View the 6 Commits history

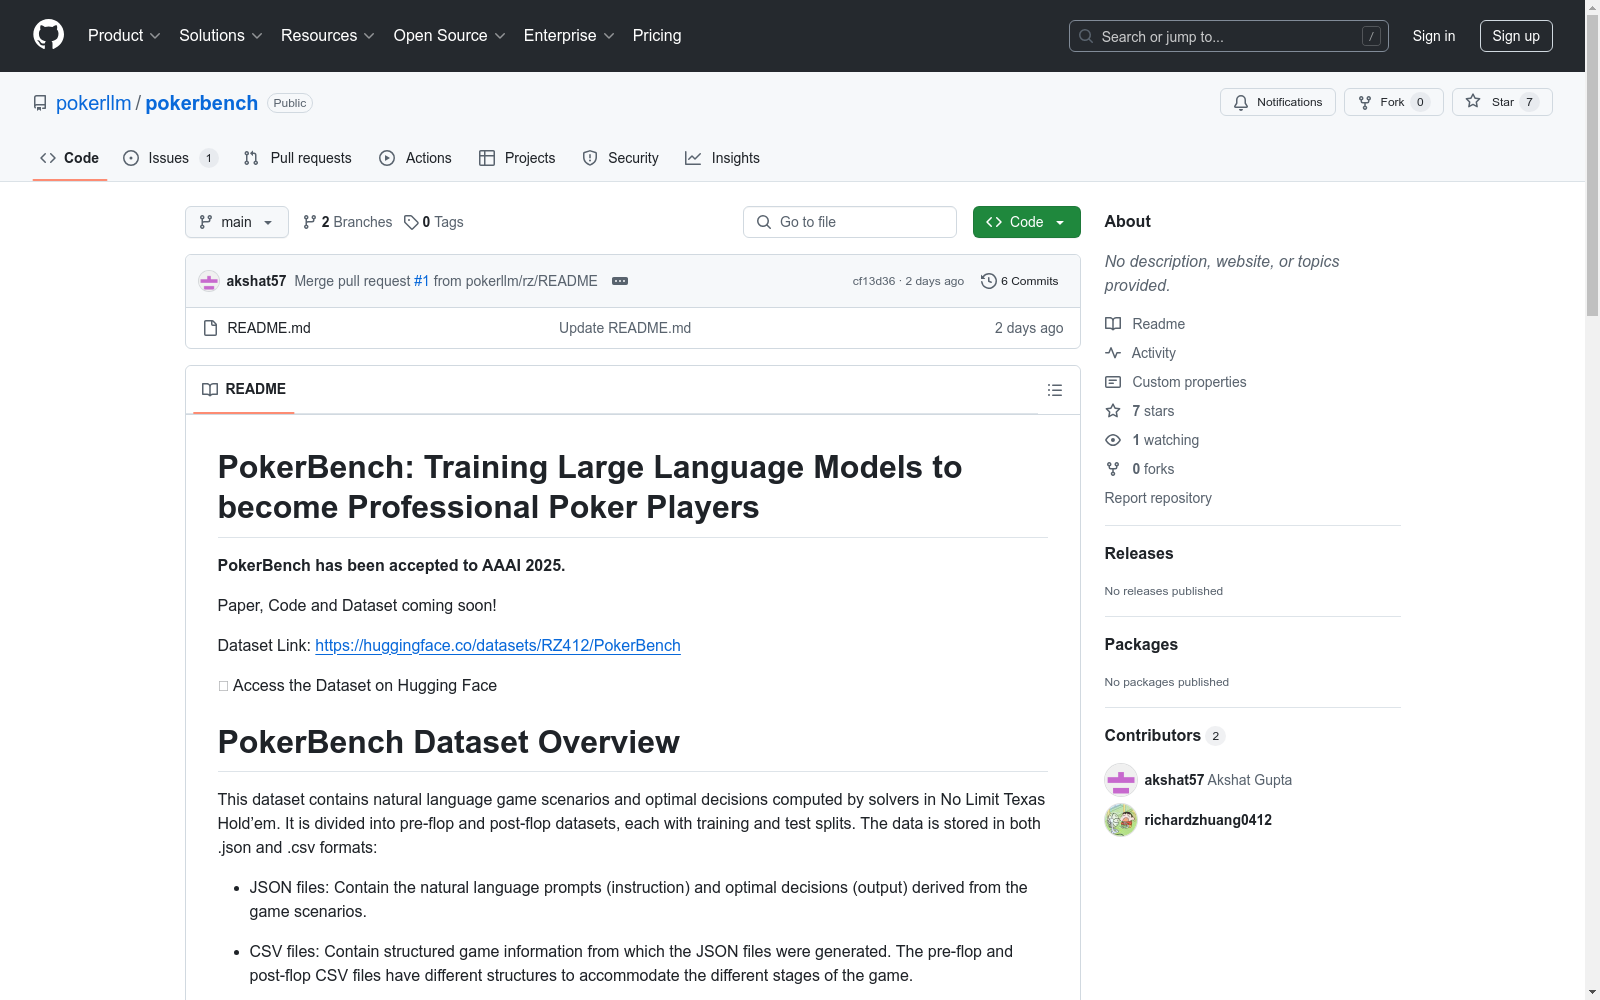(1019, 281)
